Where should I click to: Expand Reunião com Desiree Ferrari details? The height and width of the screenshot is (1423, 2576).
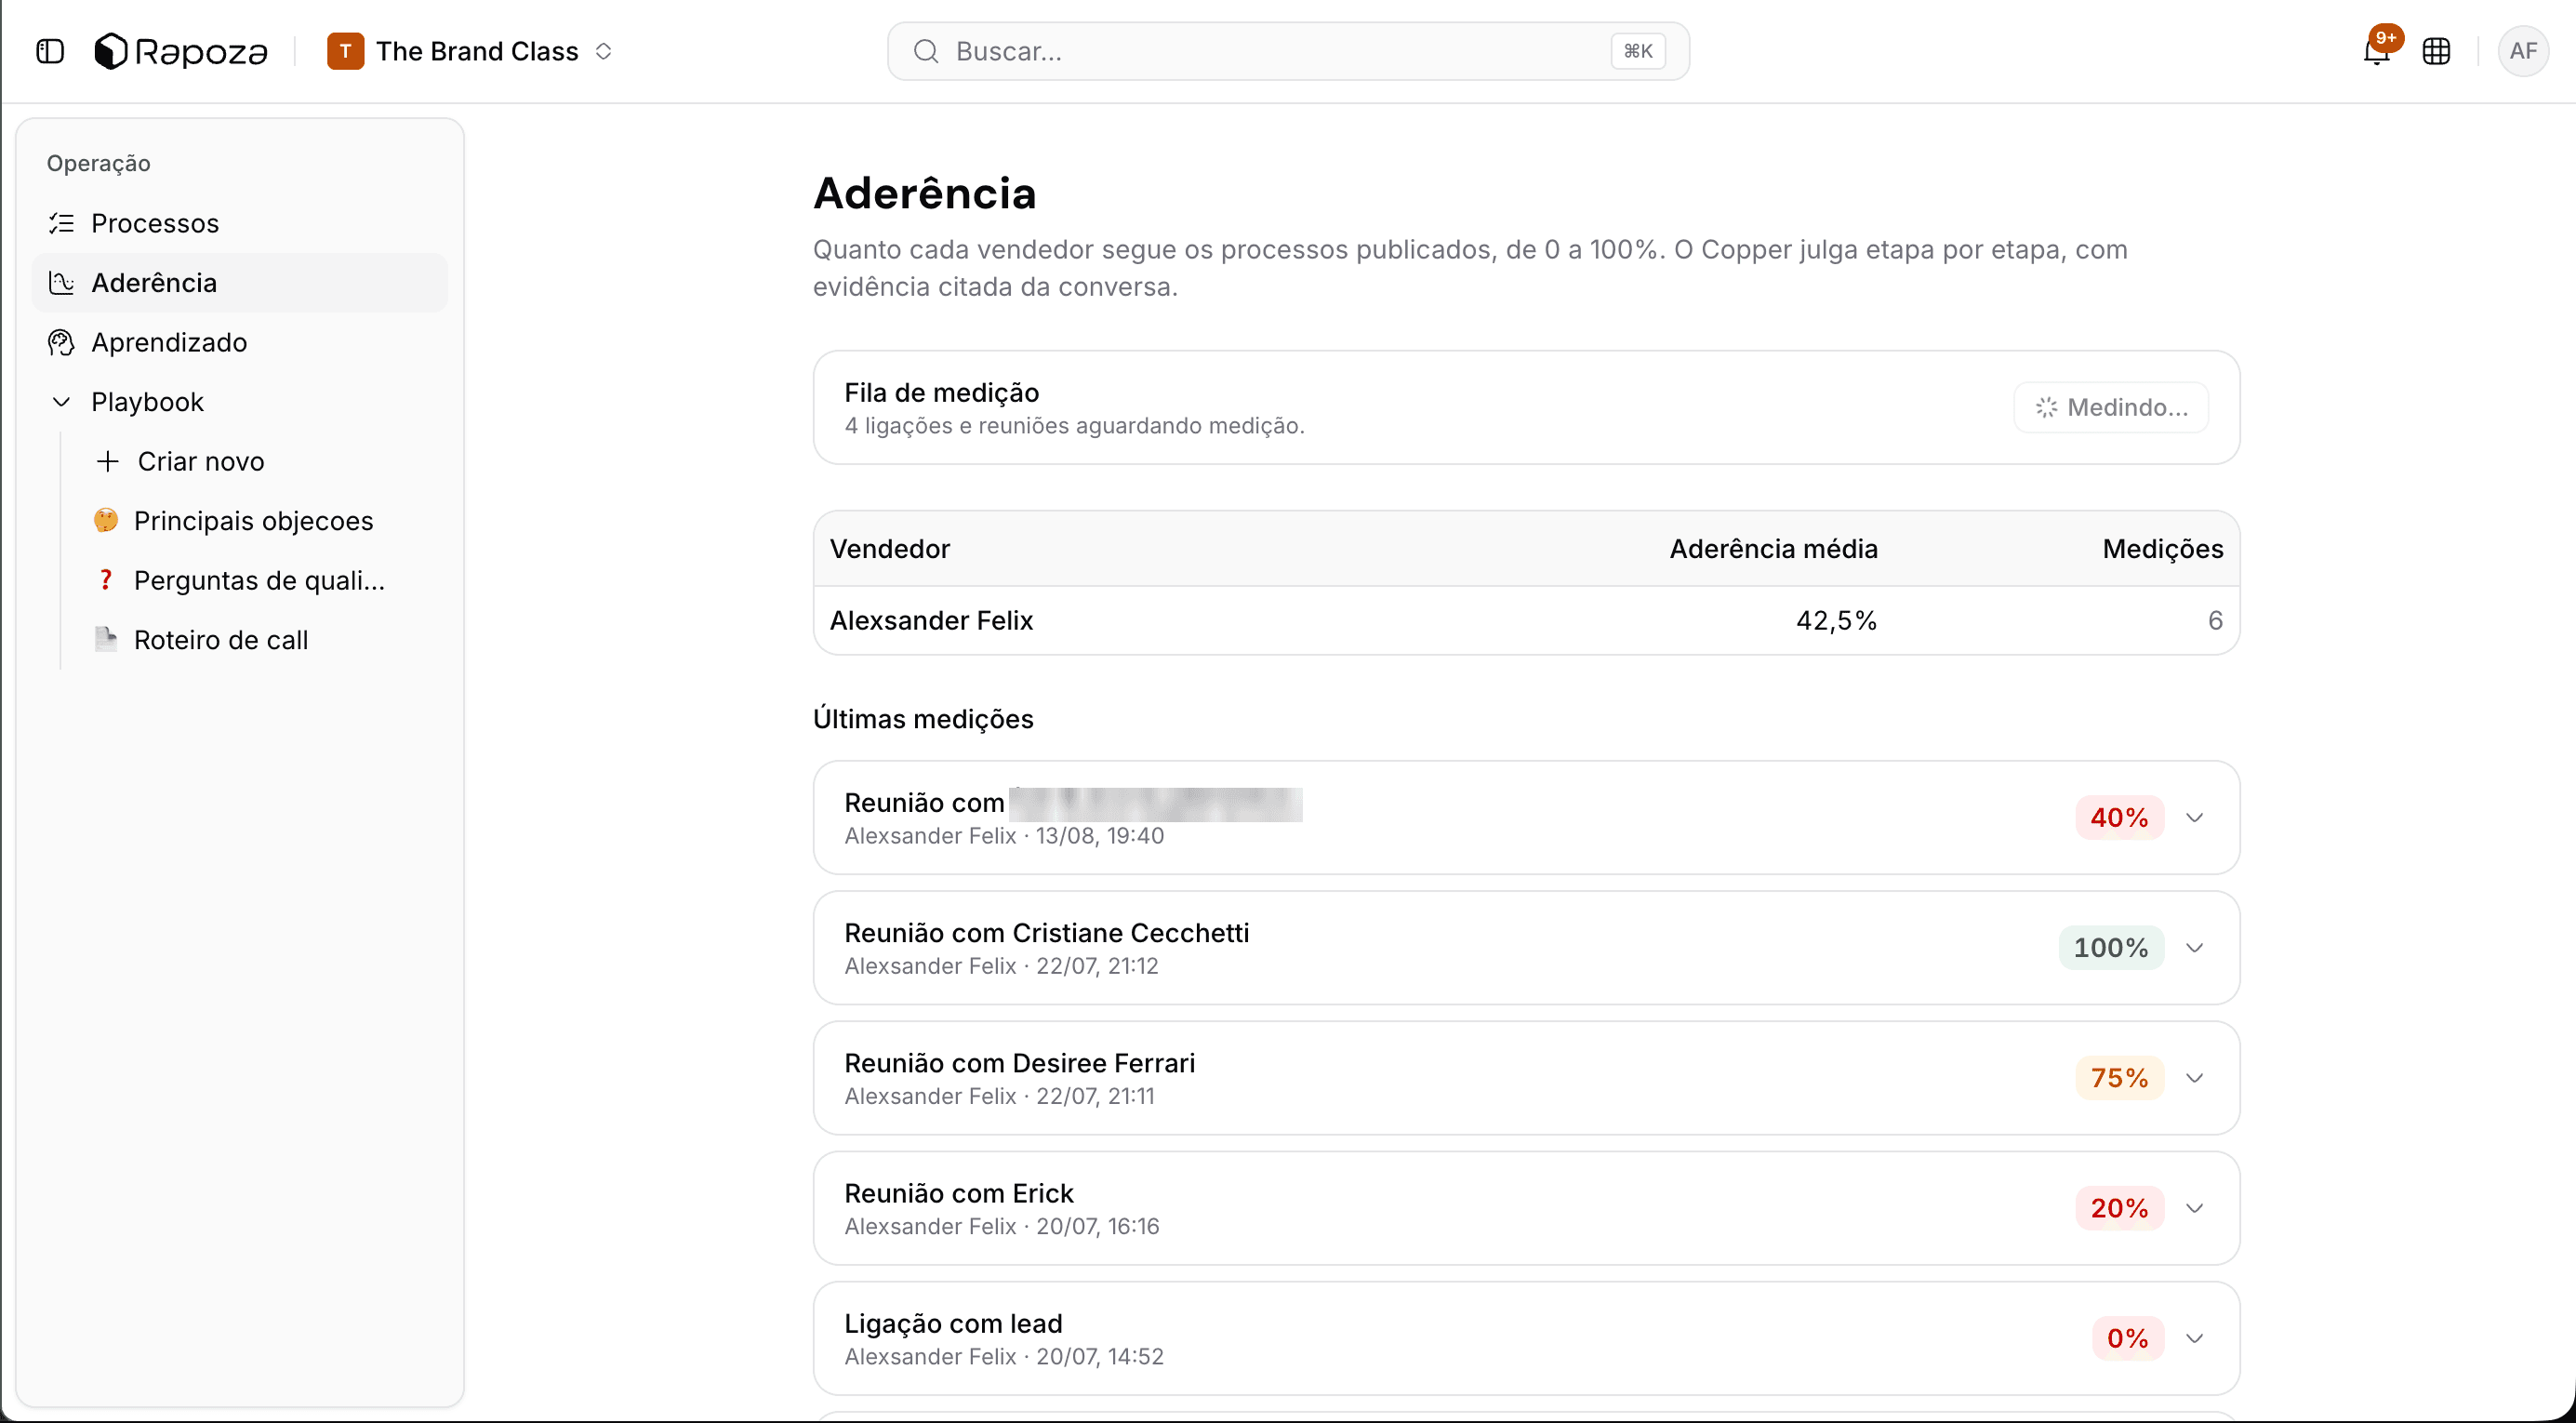pyautogui.click(x=2194, y=1078)
